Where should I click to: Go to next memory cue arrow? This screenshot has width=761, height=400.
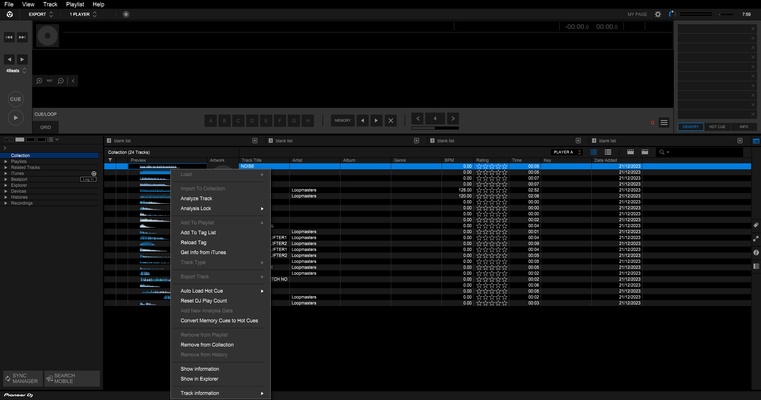[376, 120]
